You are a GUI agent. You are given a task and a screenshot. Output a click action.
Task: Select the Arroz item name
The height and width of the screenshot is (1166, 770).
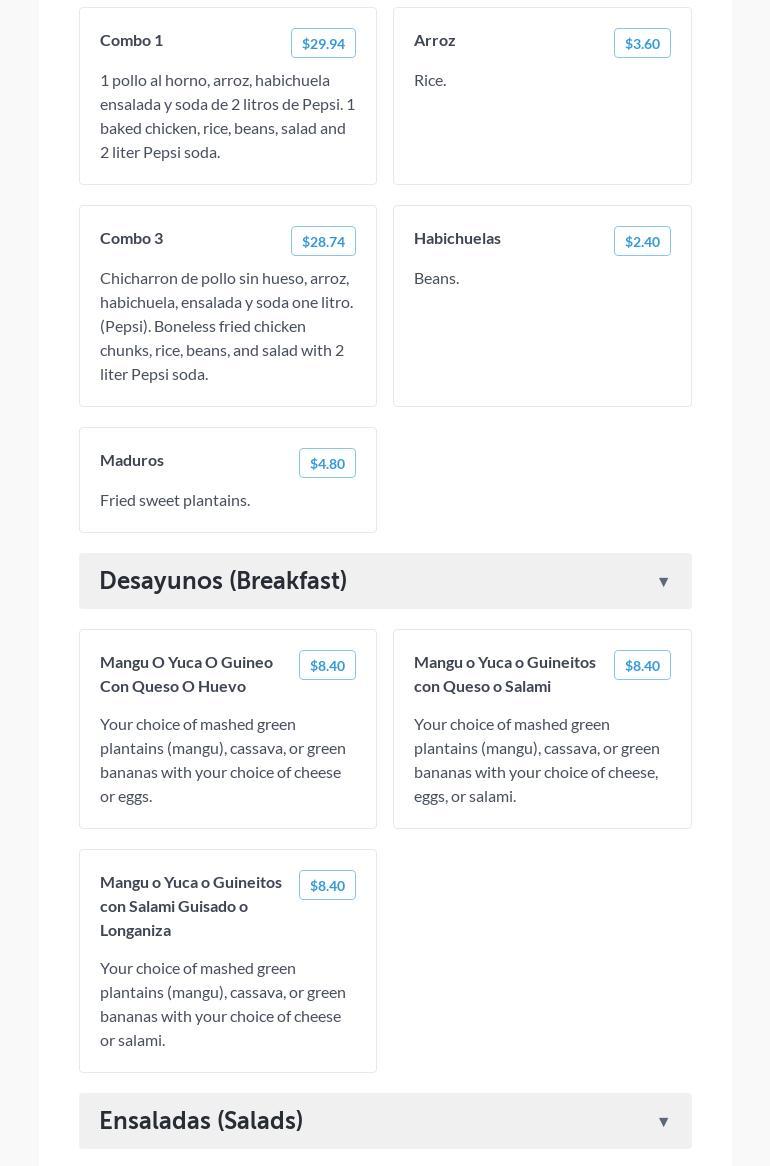click(434, 40)
